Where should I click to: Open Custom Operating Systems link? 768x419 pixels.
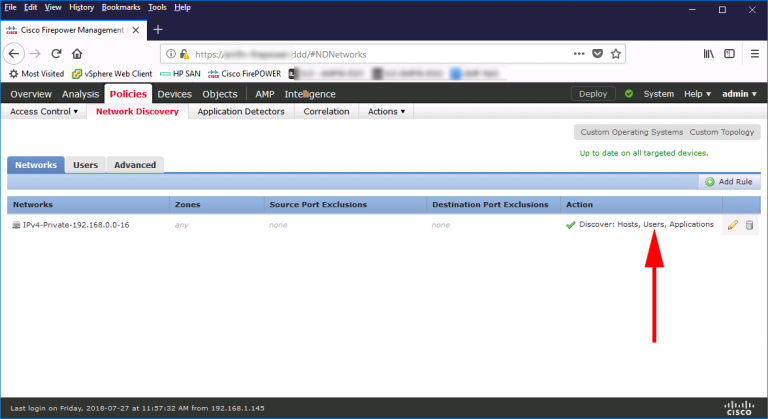click(x=631, y=132)
